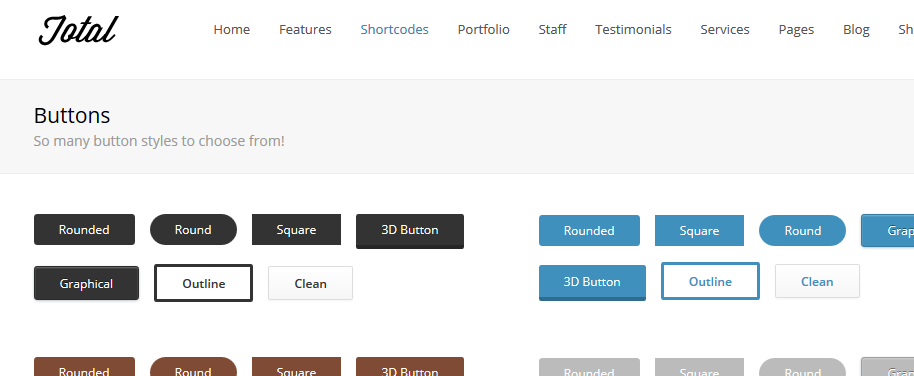Select the Buttons page heading

[x=72, y=115]
